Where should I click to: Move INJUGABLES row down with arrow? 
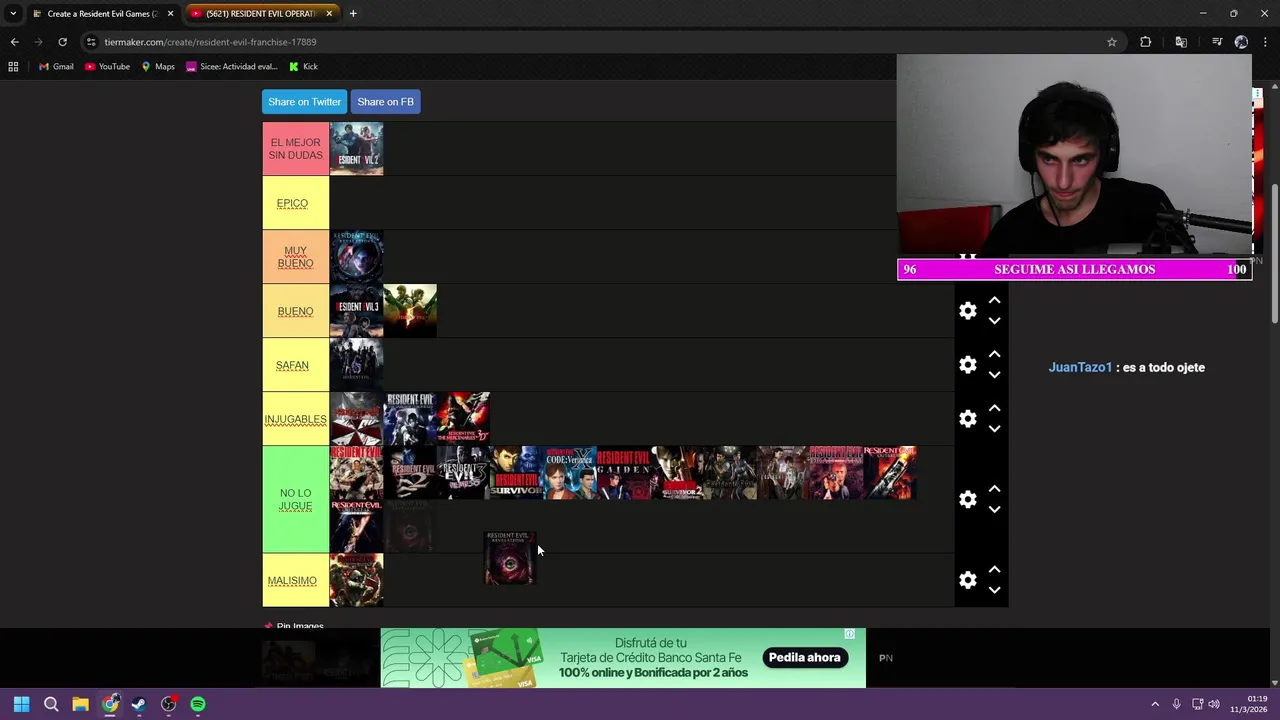click(994, 429)
